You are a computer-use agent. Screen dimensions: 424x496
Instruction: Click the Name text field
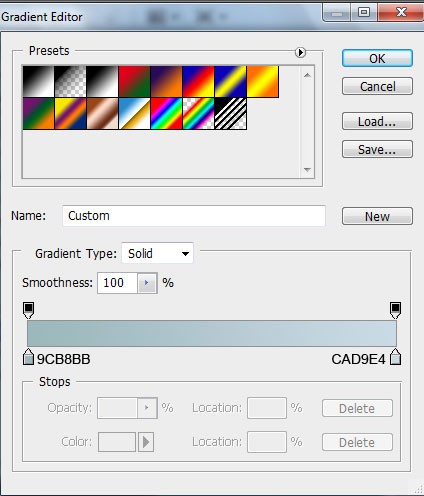point(194,216)
